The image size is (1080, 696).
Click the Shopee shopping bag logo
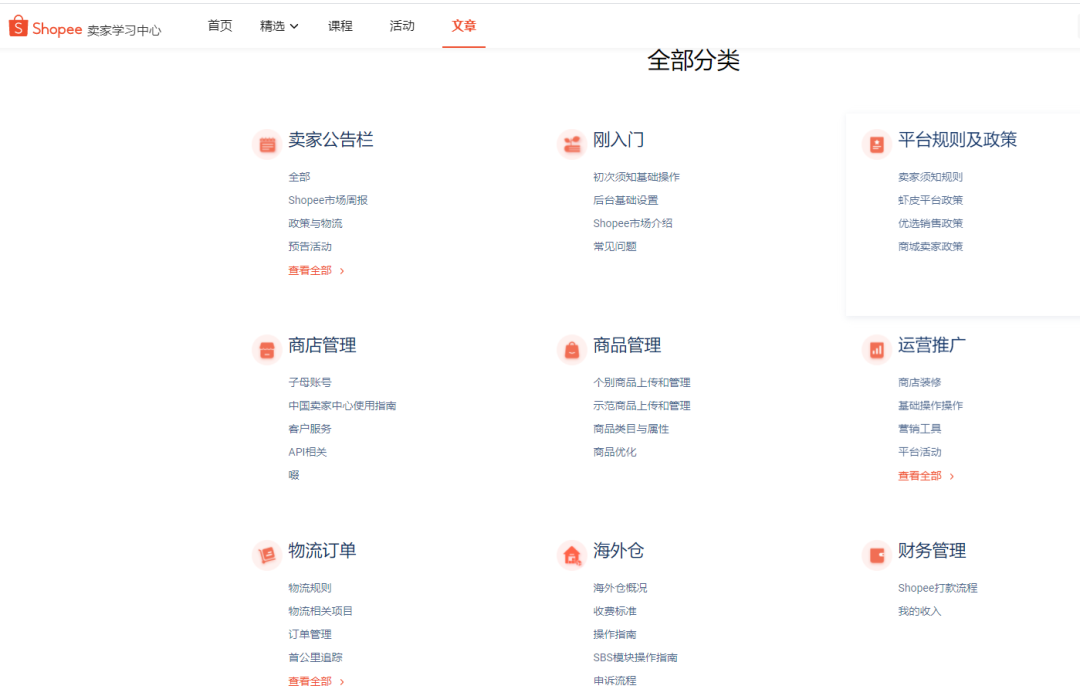pos(18,26)
